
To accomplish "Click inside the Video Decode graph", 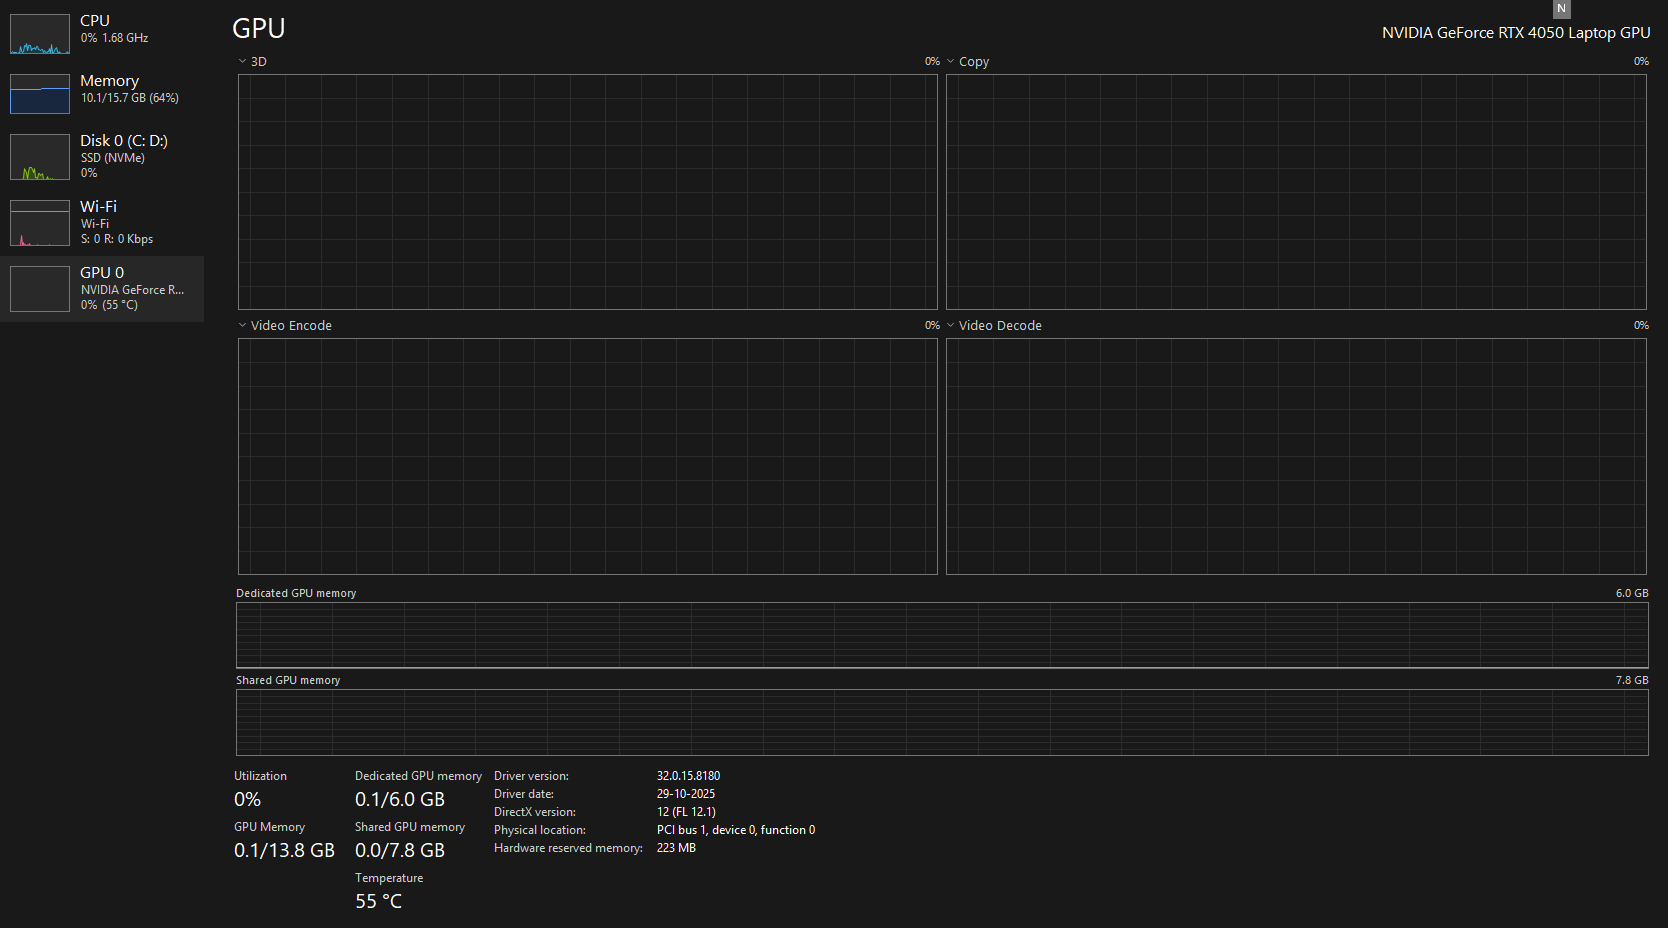I will pos(1296,456).
